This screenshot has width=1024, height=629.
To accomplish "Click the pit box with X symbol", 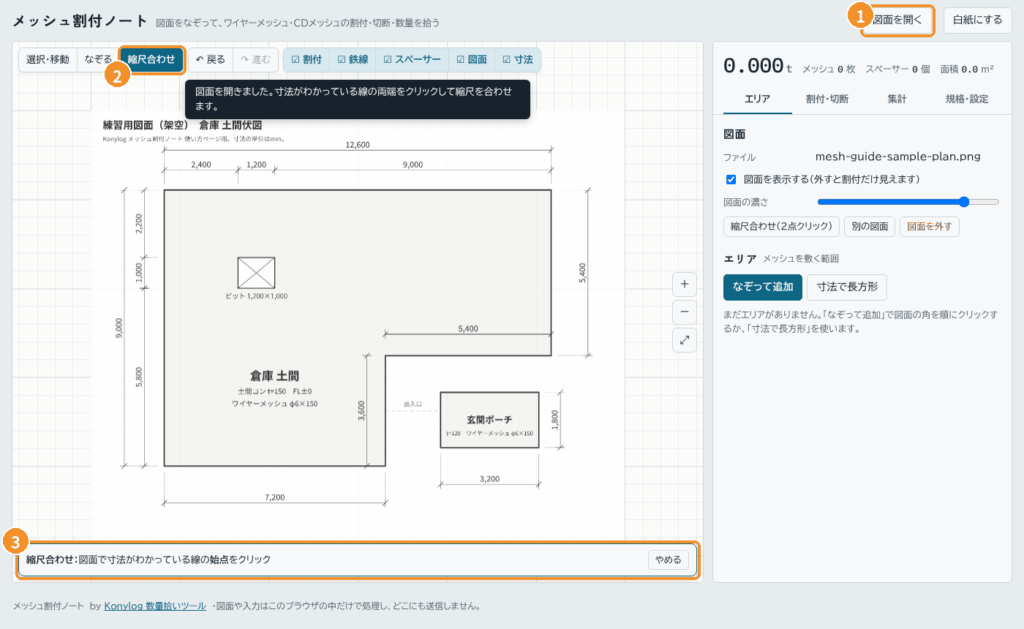I will pos(256,273).
